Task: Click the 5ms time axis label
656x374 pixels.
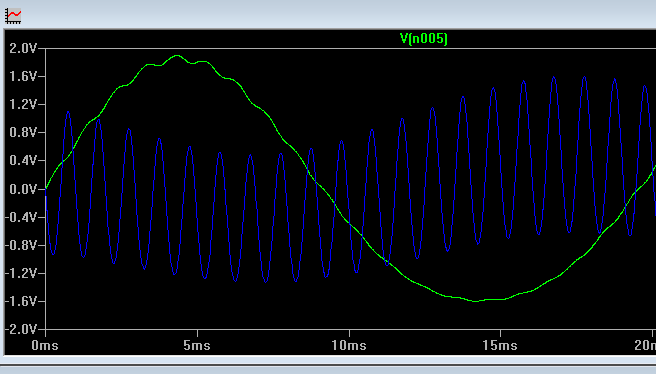Action: click(x=197, y=346)
